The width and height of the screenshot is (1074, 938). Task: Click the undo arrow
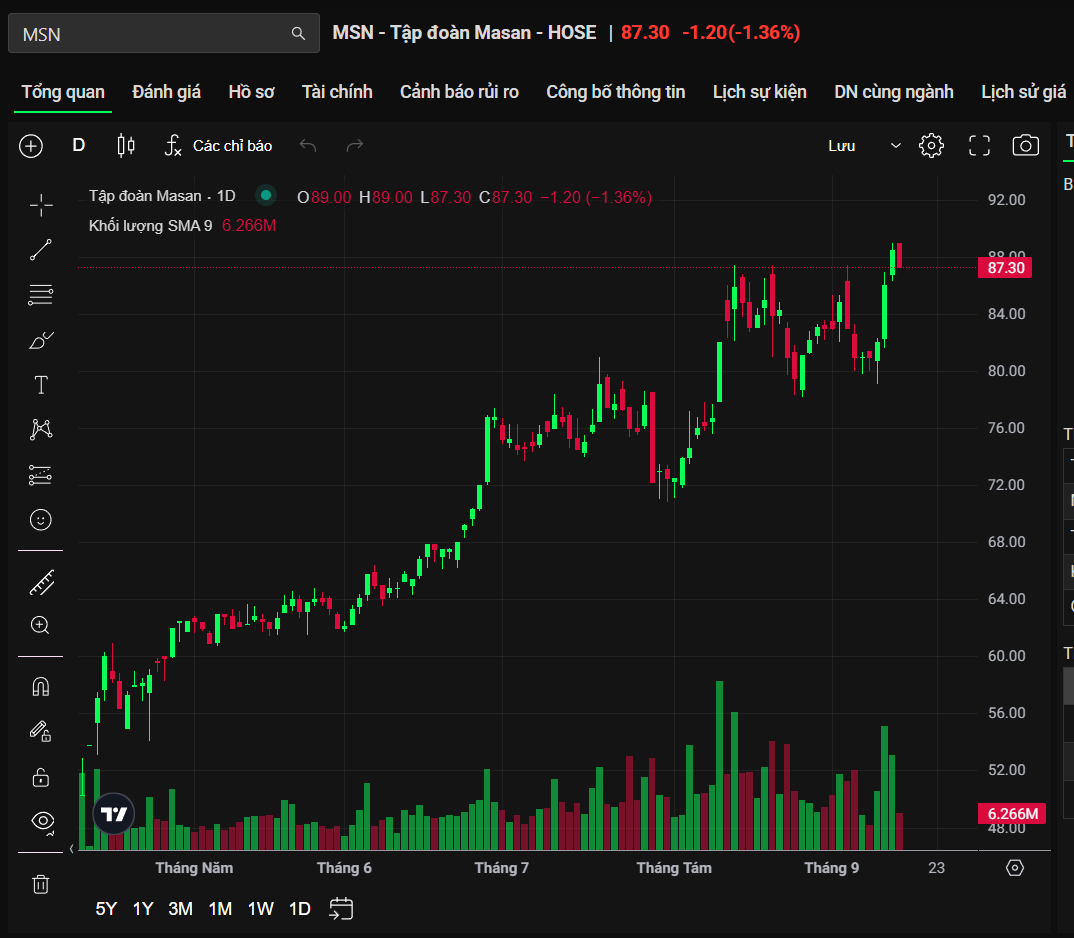click(x=308, y=145)
